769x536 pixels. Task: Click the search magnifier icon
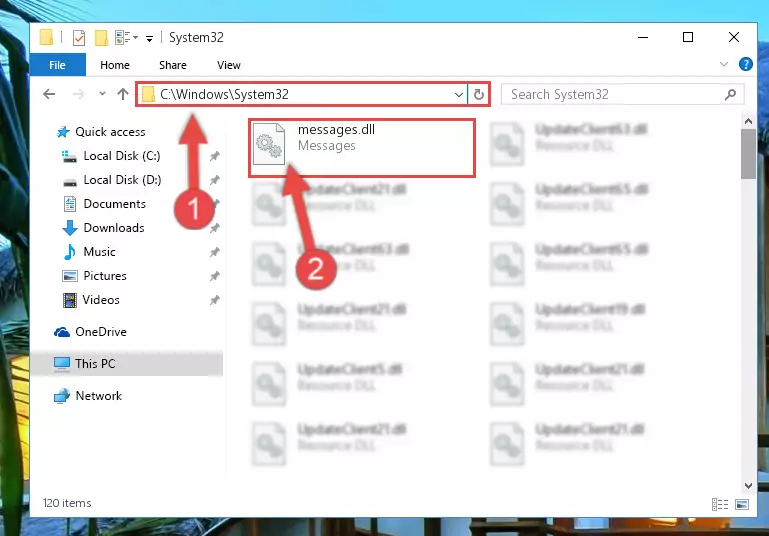(730, 94)
